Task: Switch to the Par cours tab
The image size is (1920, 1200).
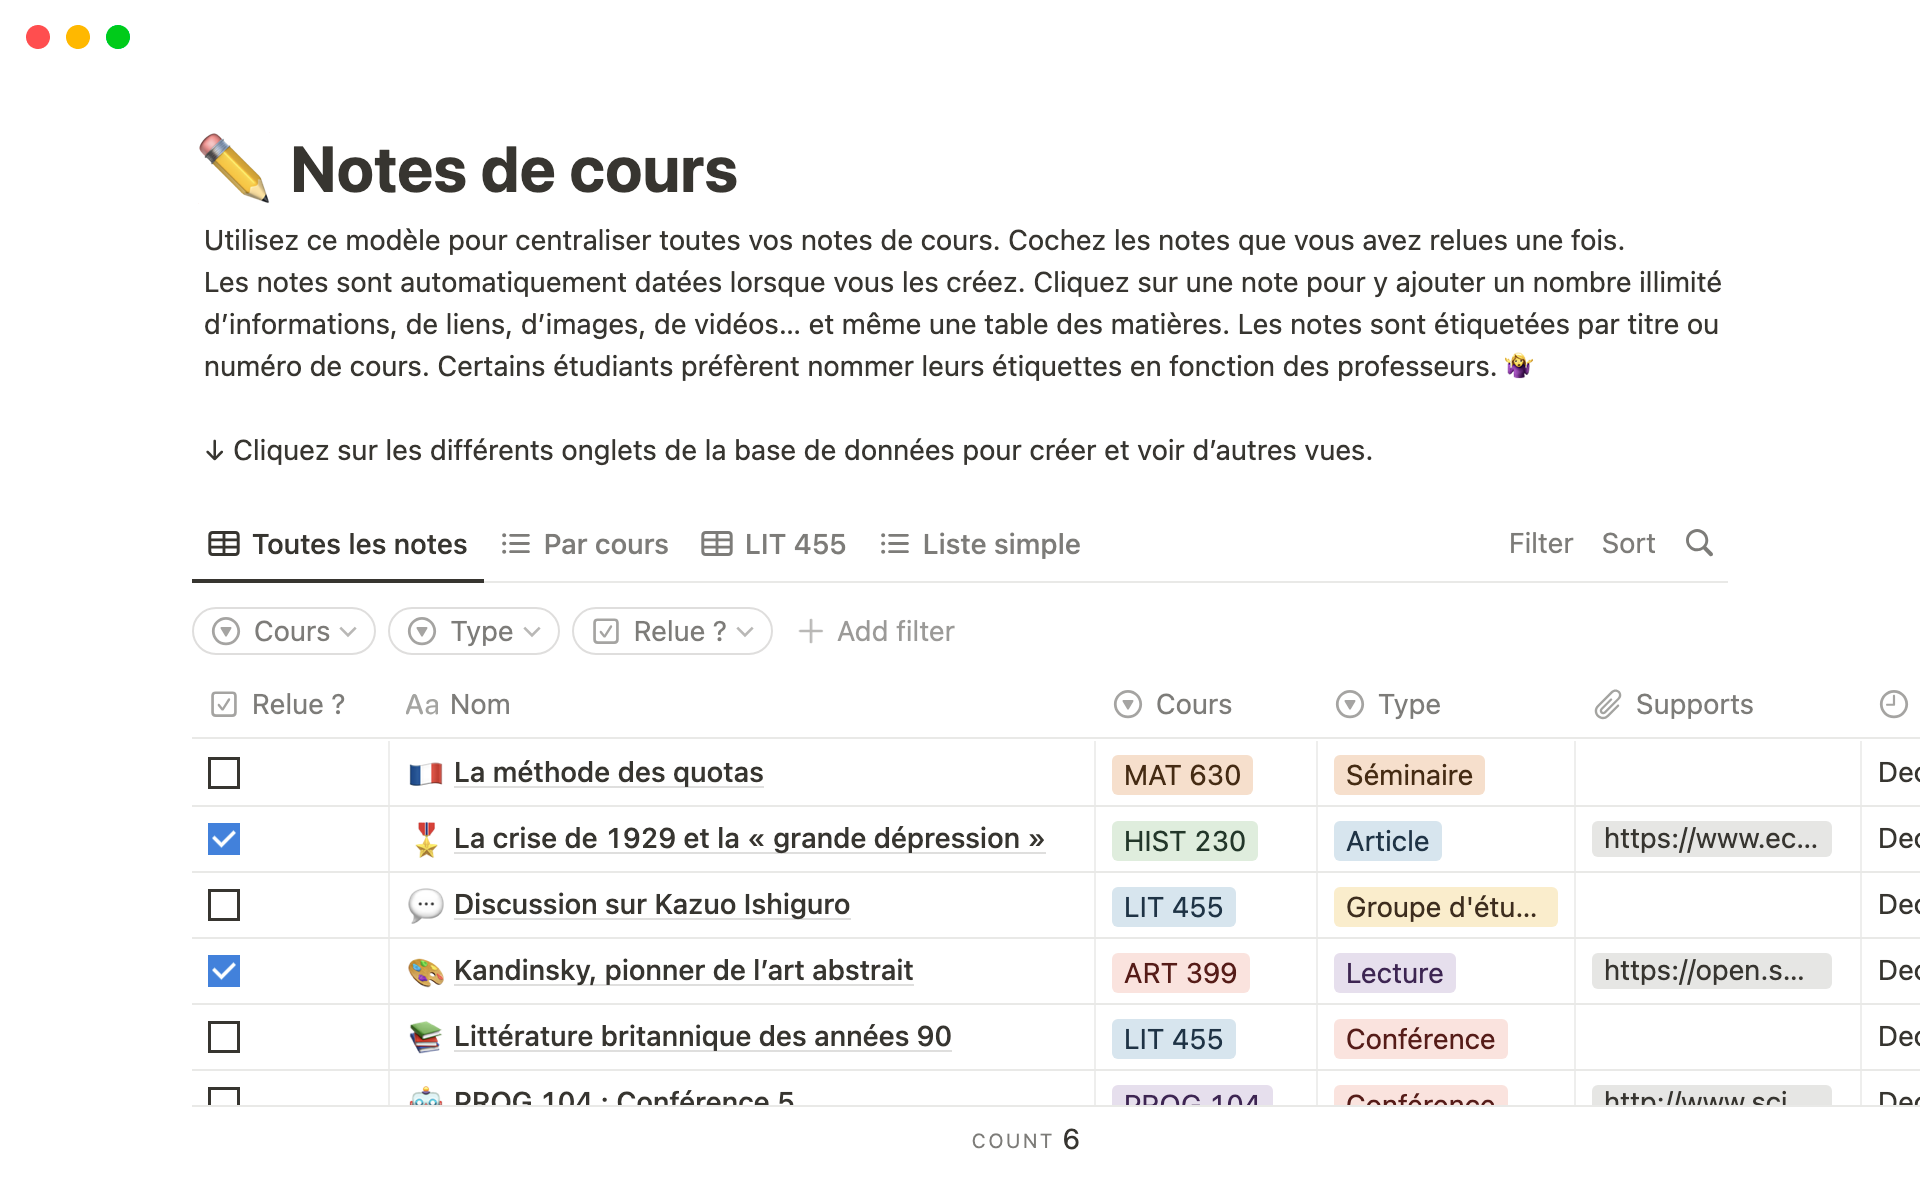Action: (x=585, y=544)
